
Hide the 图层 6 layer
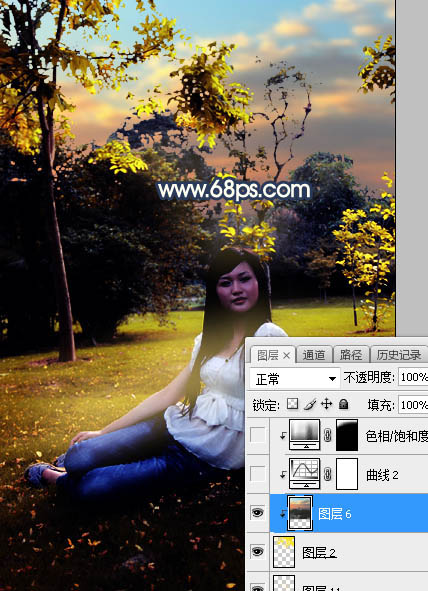tap(258, 513)
